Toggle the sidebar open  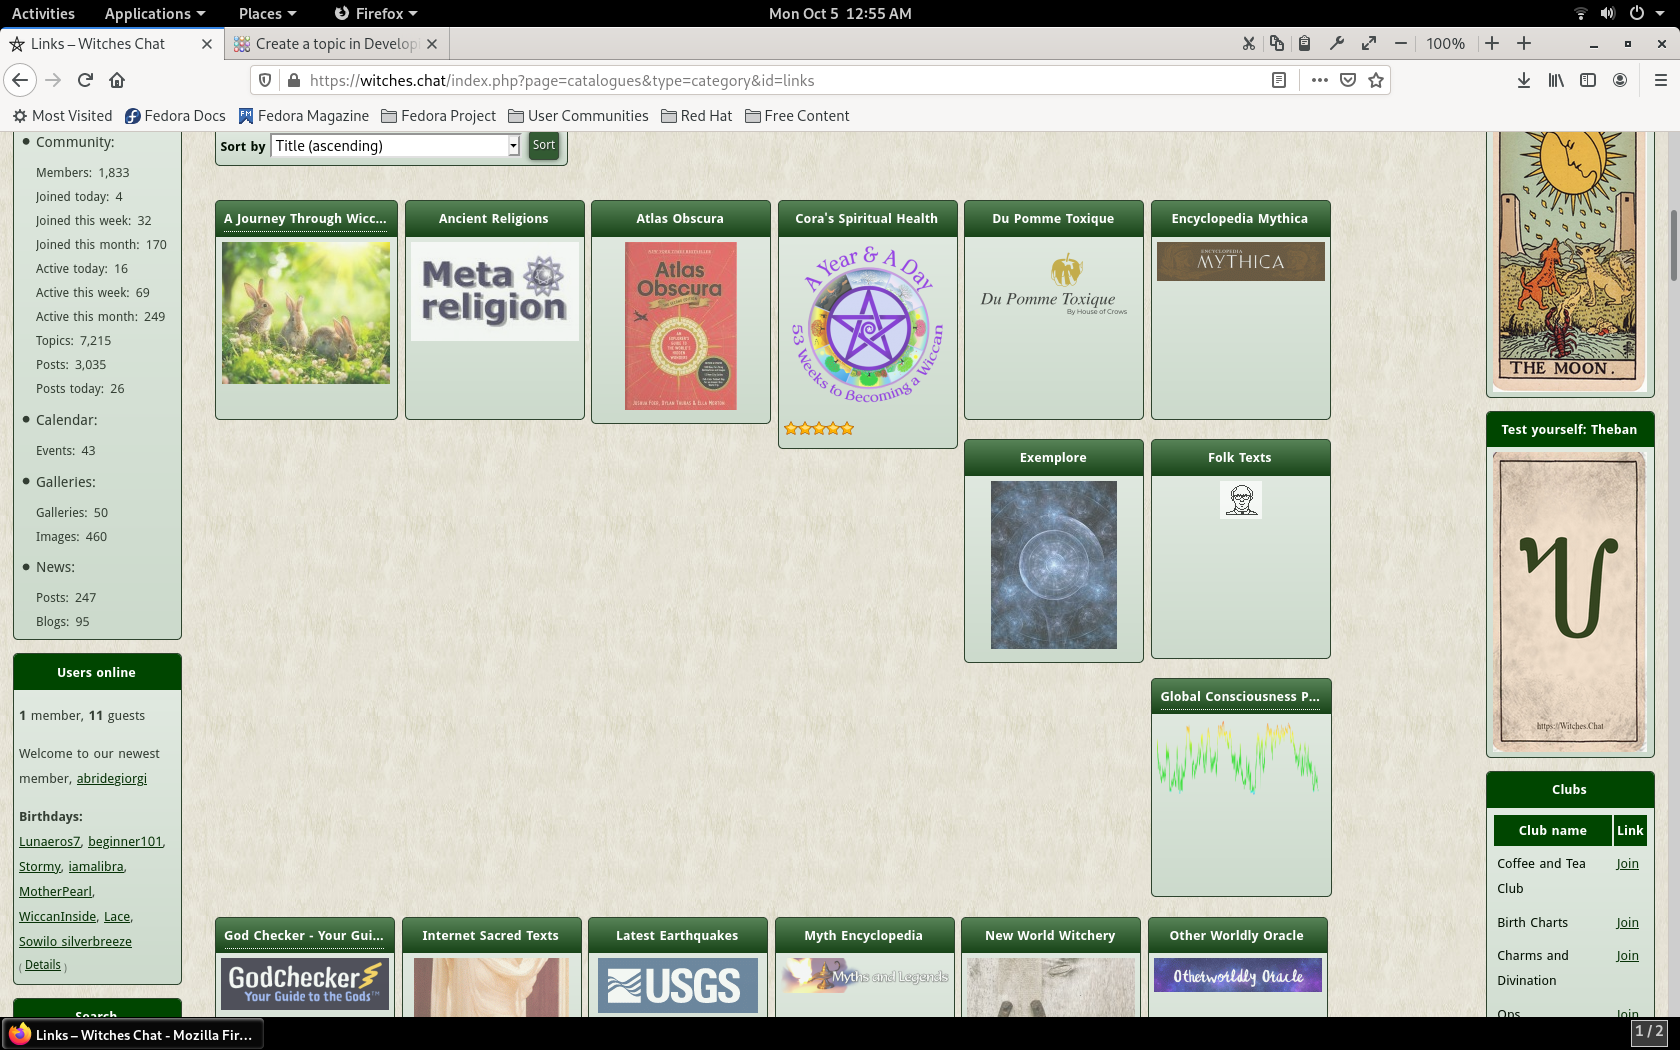pyautogui.click(x=1588, y=81)
